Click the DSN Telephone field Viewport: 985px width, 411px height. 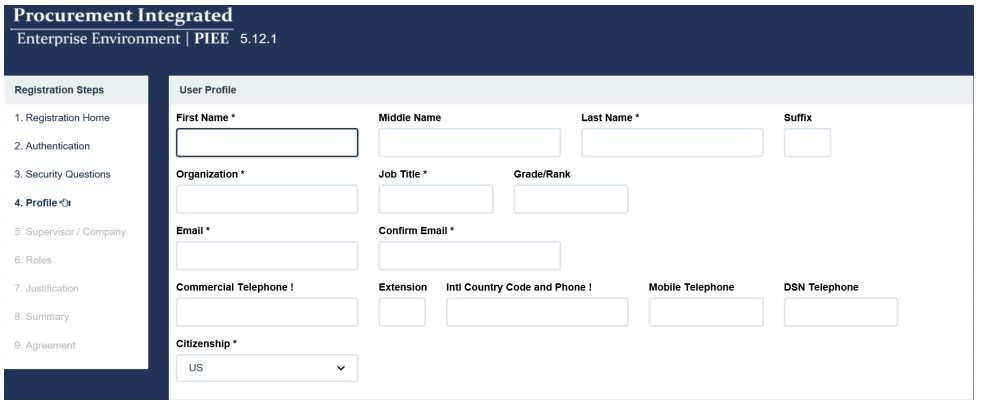pos(841,312)
